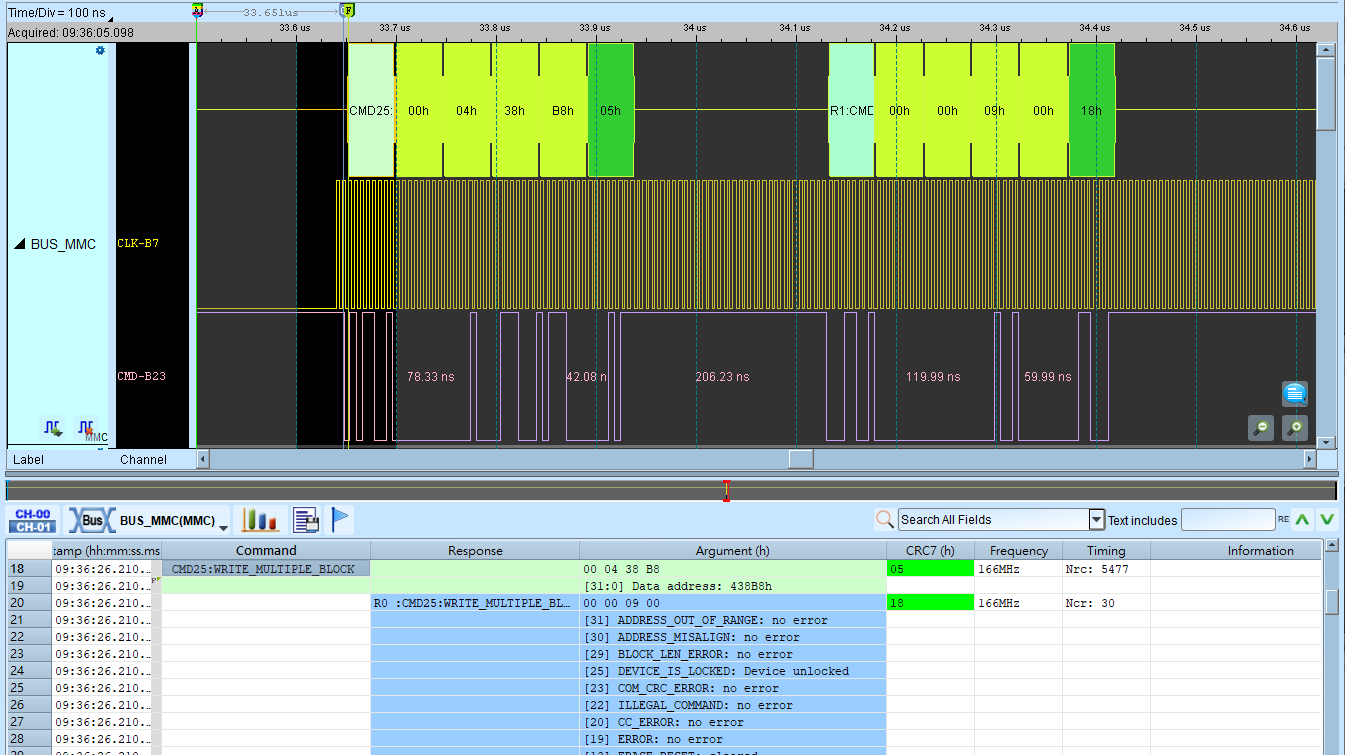Click the Information column header
This screenshot has width=1345, height=755.
click(1237, 550)
